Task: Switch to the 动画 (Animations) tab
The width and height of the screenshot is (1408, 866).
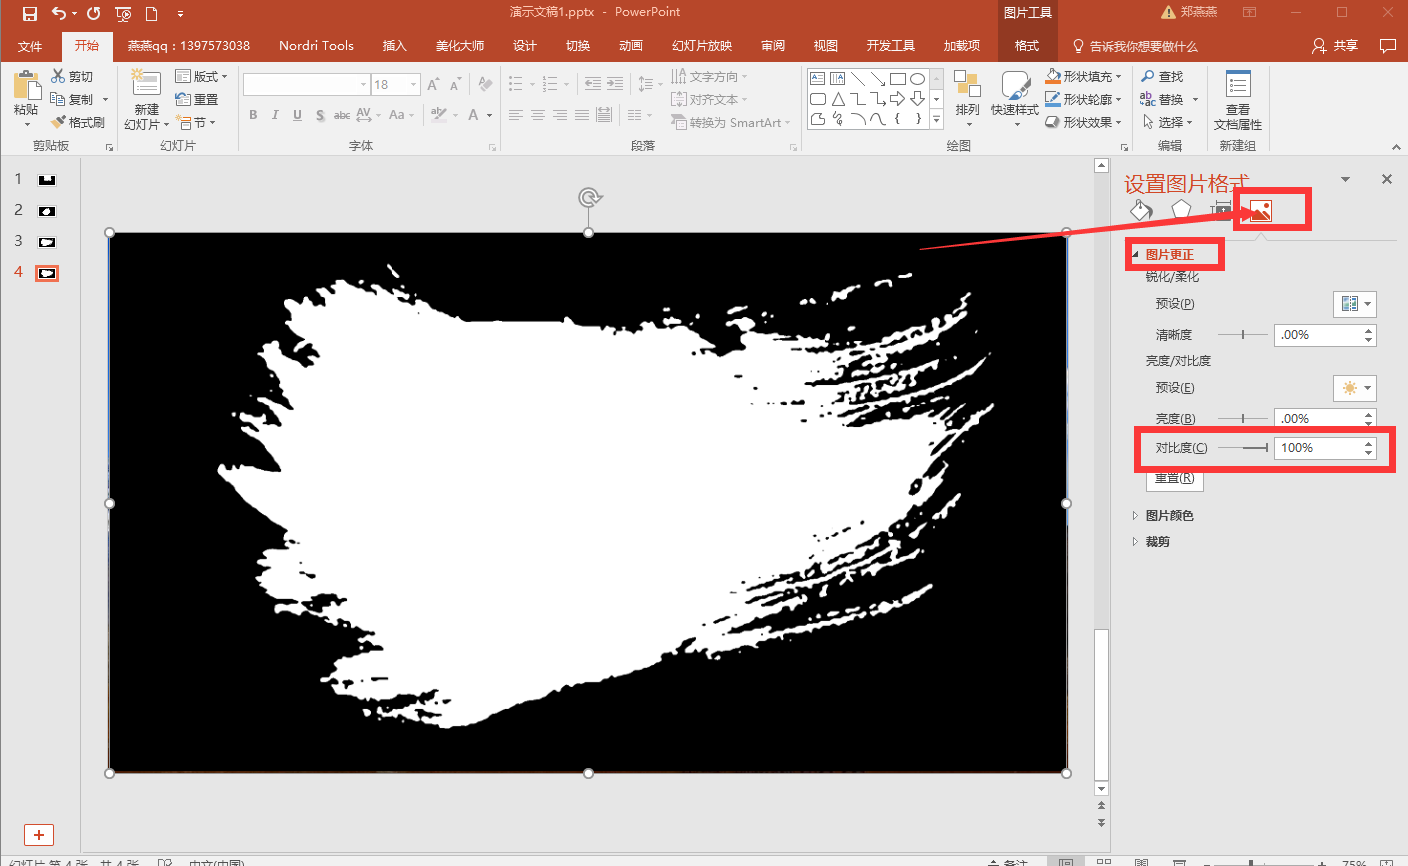Action: (630, 46)
